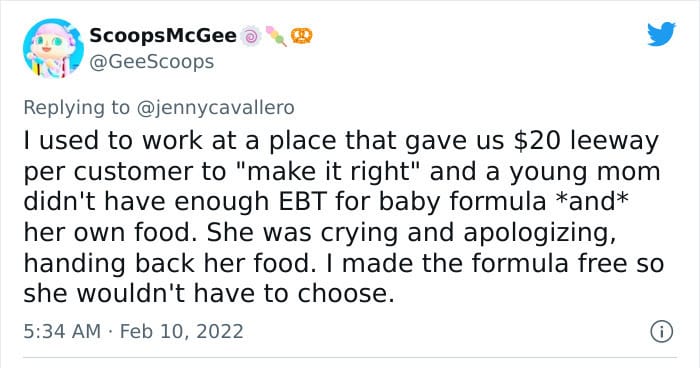Click the divider line below the timestamp
This screenshot has width=700, height=368.
350,357
